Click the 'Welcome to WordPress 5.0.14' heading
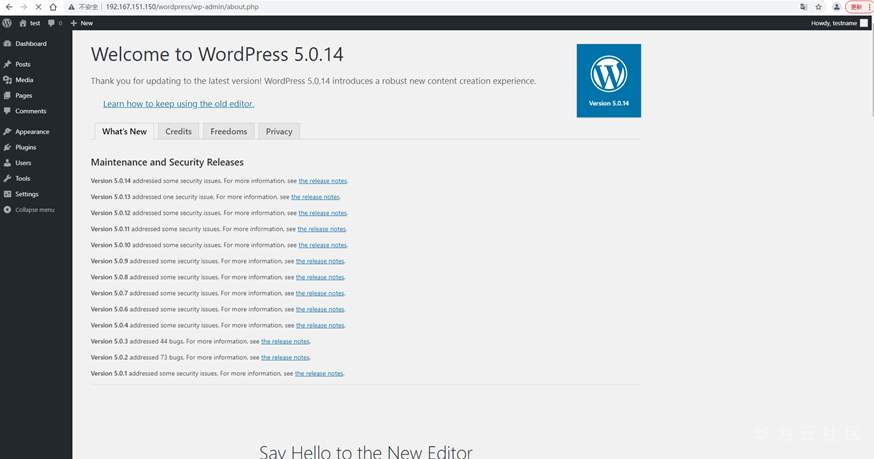This screenshot has height=459, width=874. [217, 54]
